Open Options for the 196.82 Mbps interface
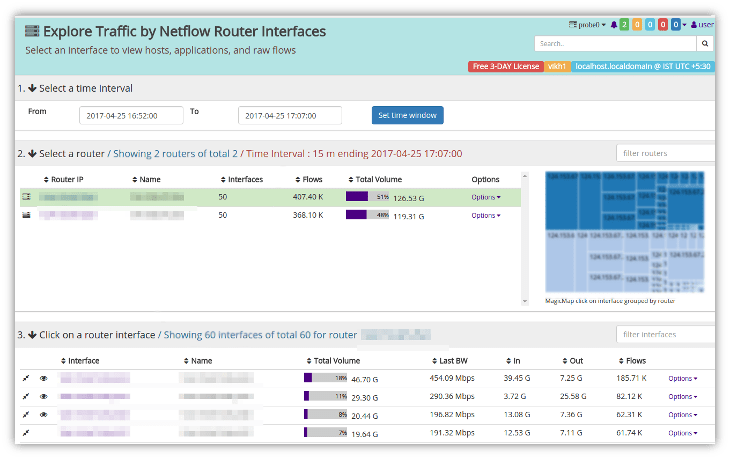This screenshot has width=730, height=459. pos(683,415)
